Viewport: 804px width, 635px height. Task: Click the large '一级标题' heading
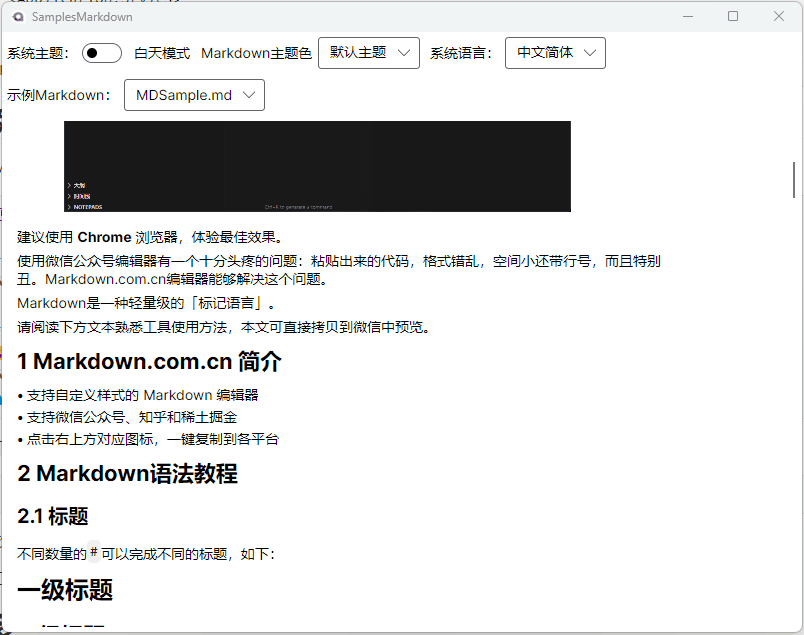coord(65,590)
